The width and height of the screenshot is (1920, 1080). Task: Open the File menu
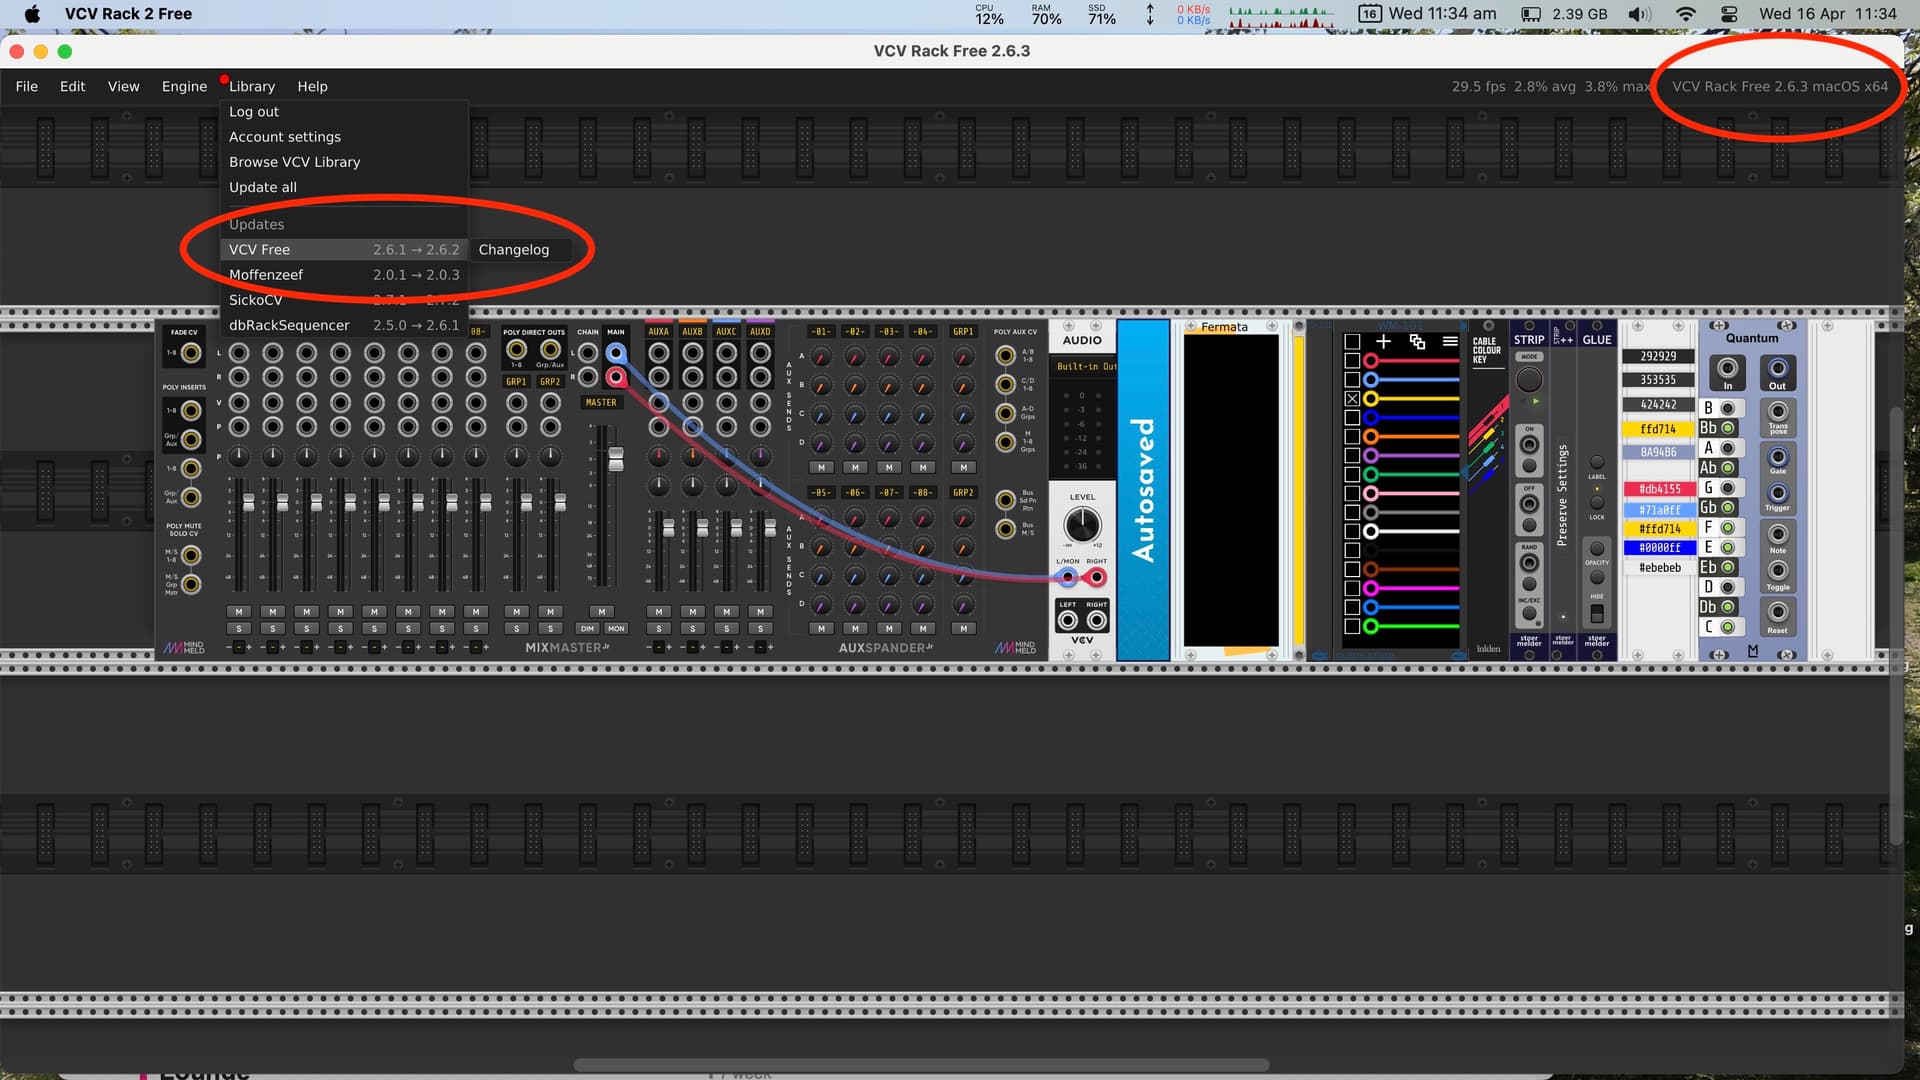click(x=27, y=86)
